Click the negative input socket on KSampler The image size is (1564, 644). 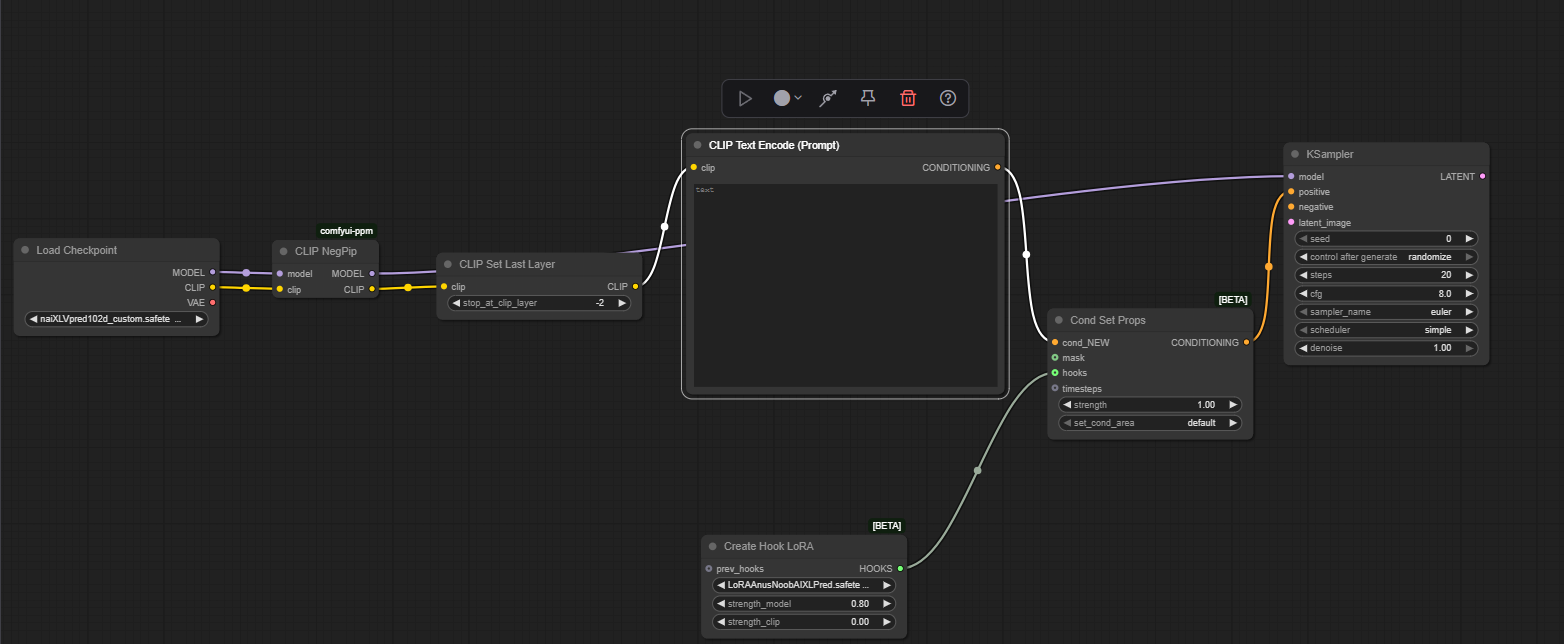click(1291, 207)
